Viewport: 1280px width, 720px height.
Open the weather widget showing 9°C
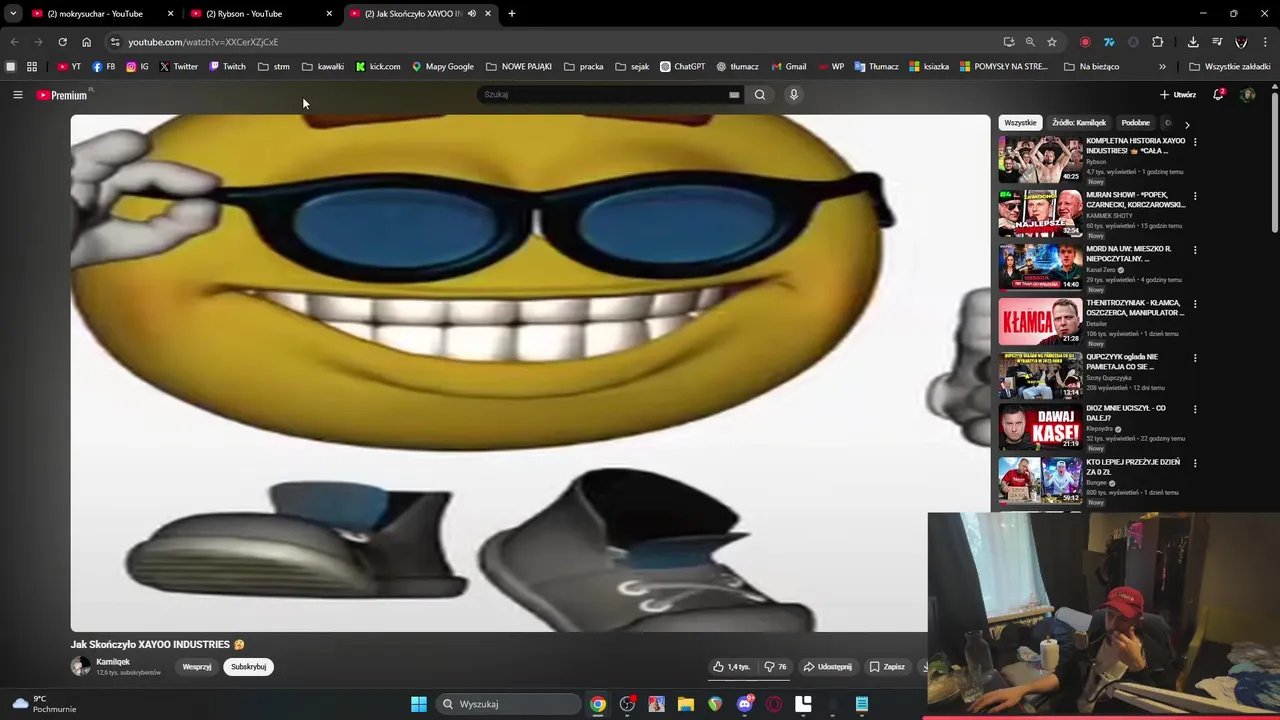(44, 704)
